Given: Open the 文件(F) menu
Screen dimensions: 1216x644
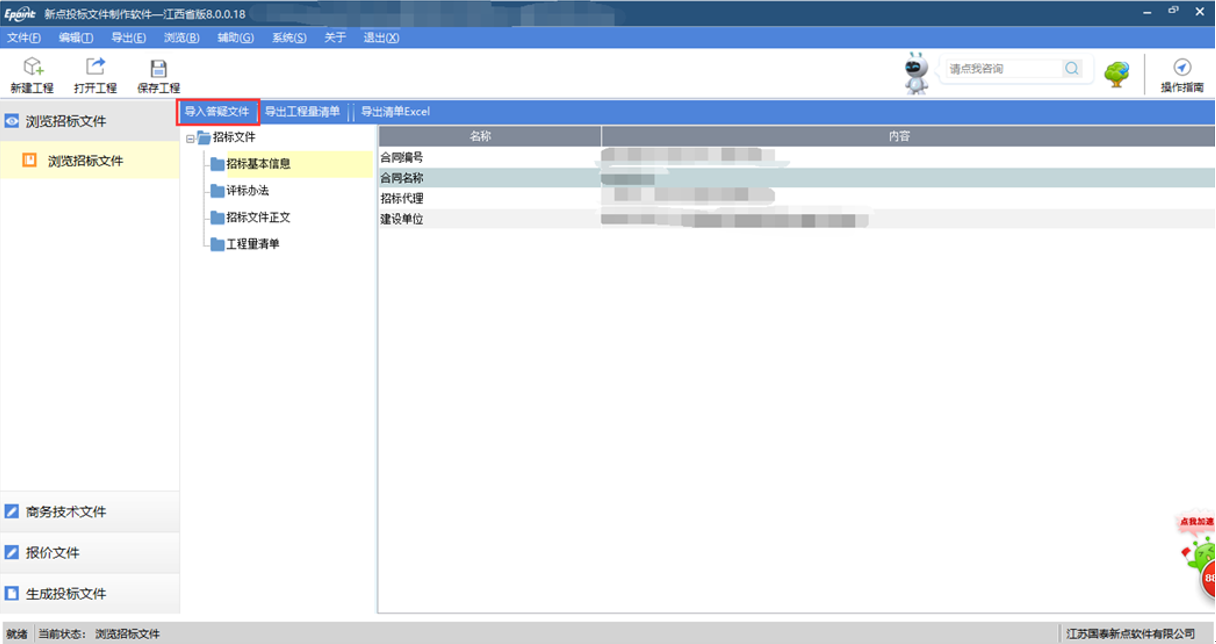Looking at the screenshot, I should point(24,38).
